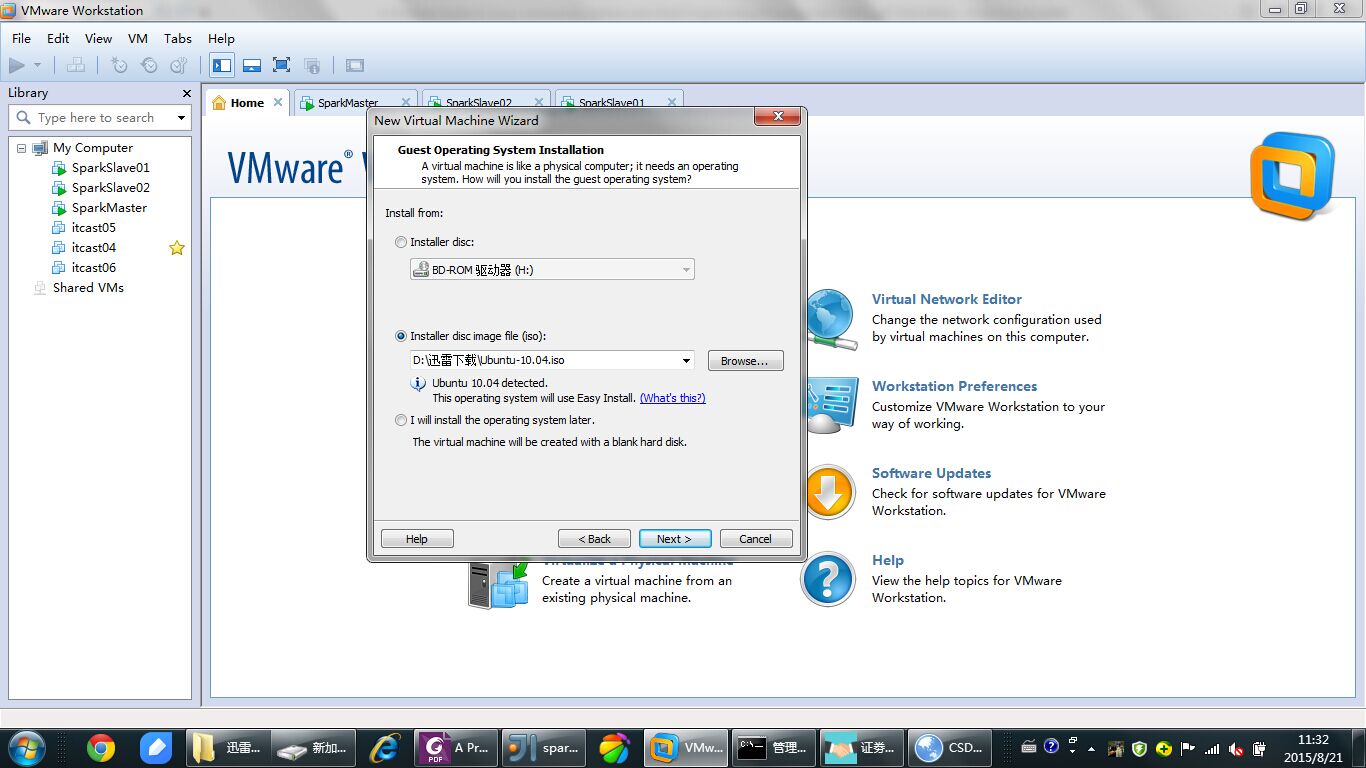Viewport: 1366px width, 768px height.
Task: Open the Help menu in menu bar
Action: pyautogui.click(x=221, y=38)
